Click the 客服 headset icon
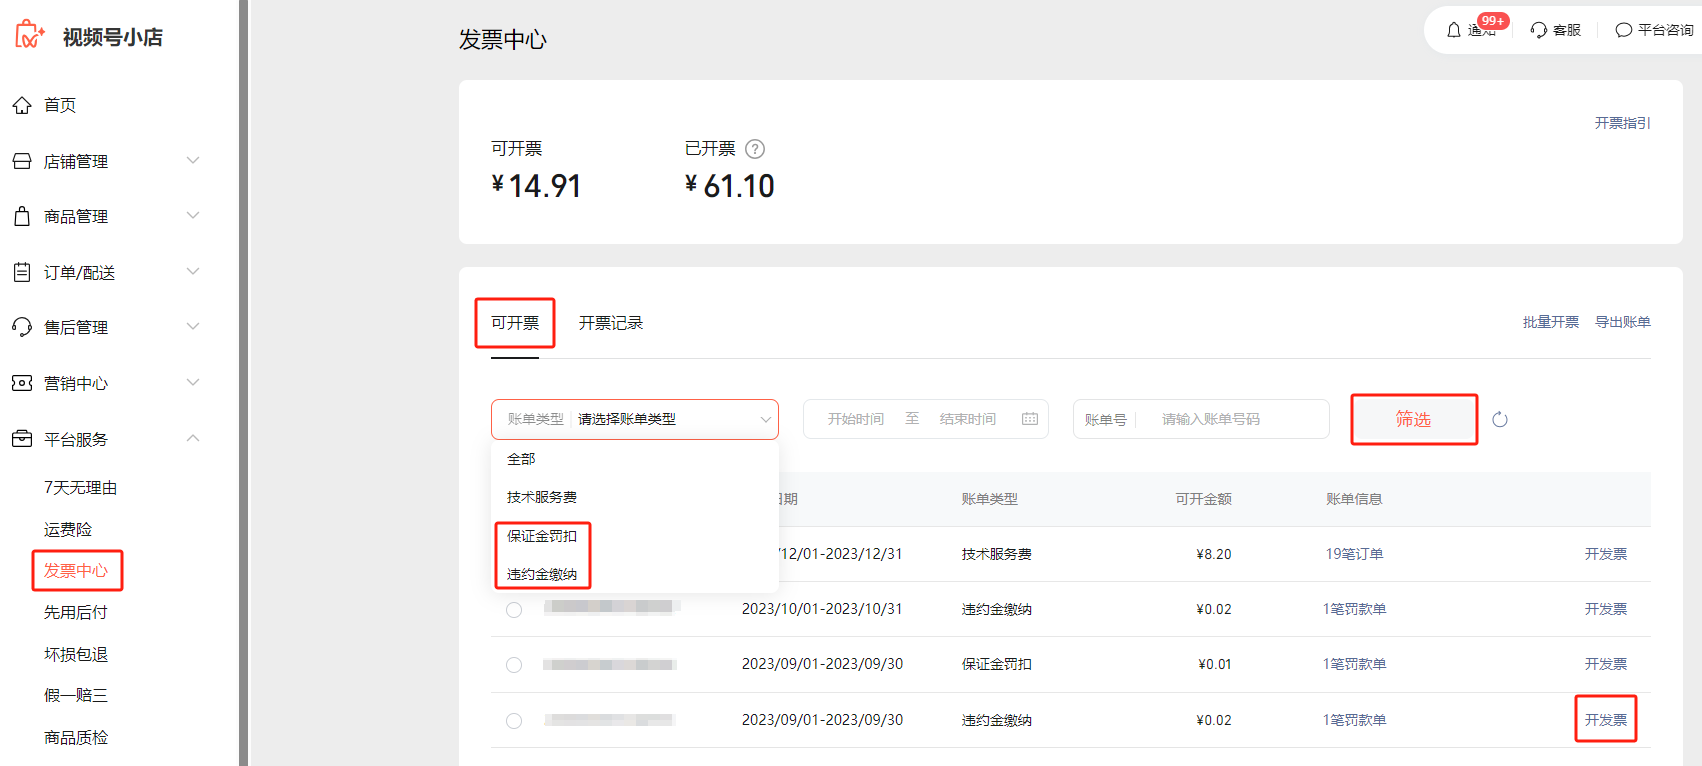Viewport: 1702px width, 766px height. click(1539, 30)
